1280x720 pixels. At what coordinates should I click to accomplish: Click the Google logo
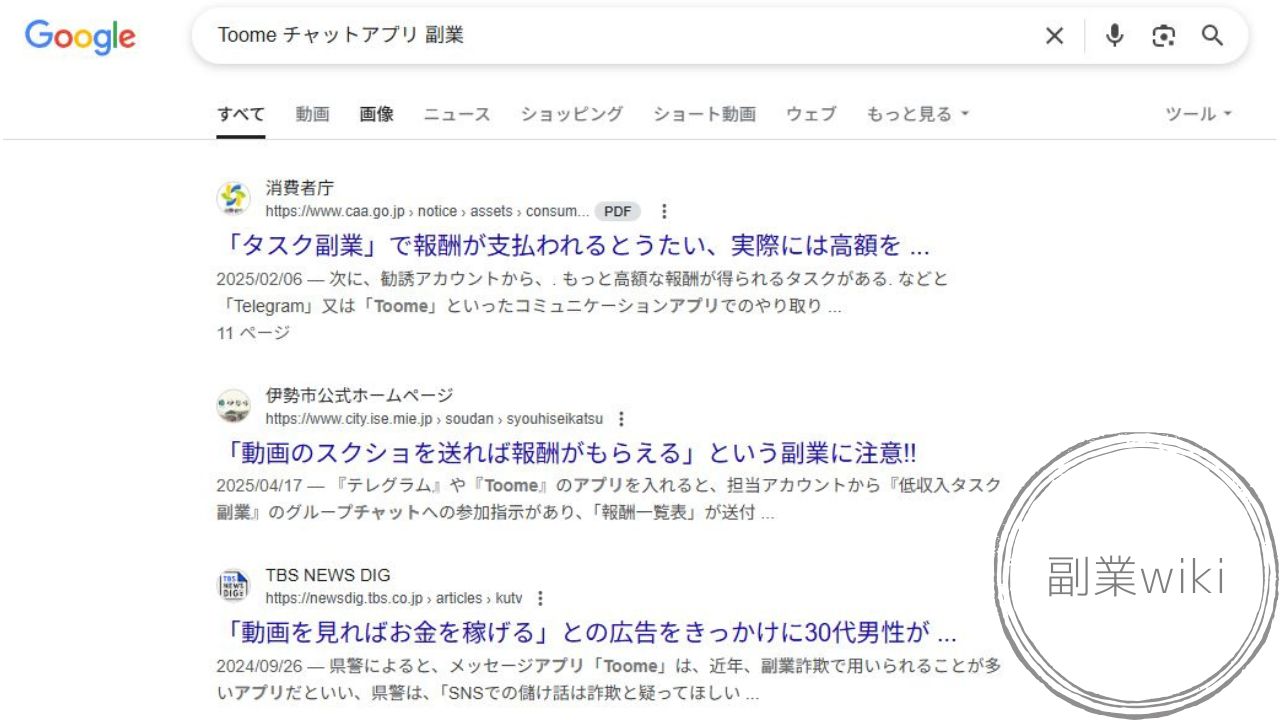pyautogui.click(x=80, y=37)
